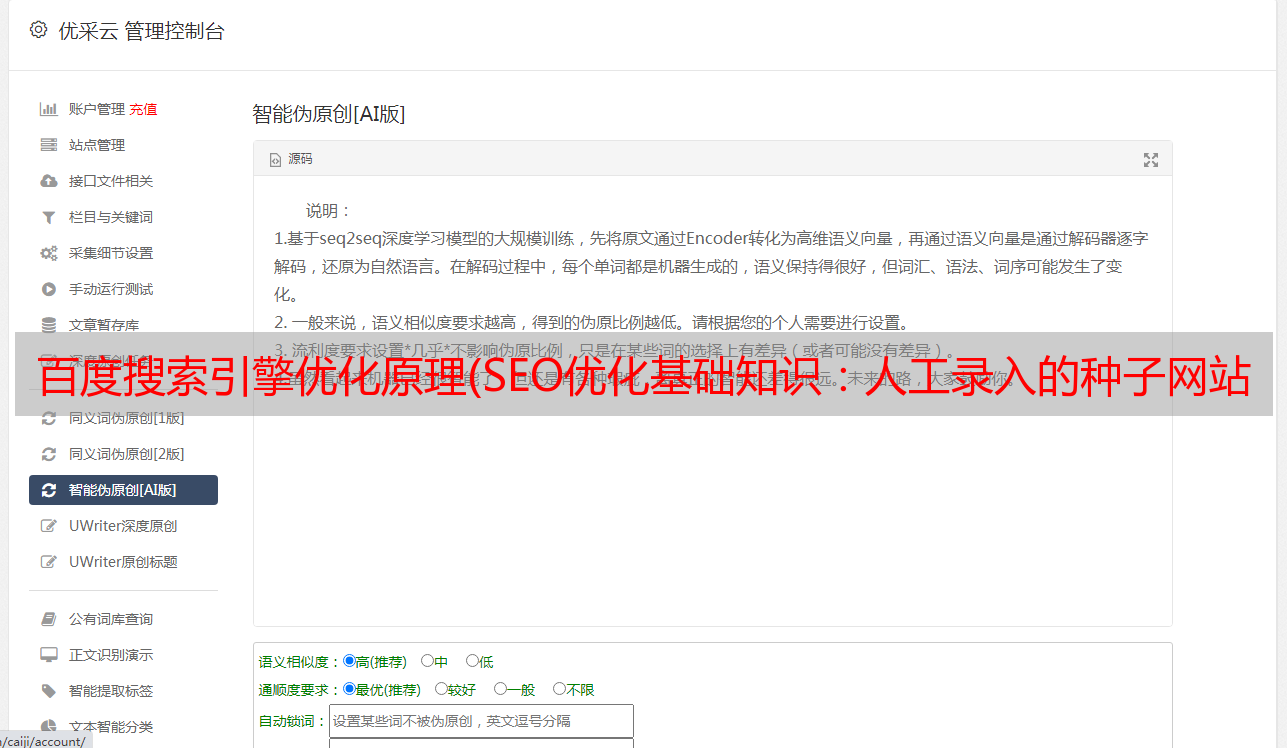Click the edit icon for UWriter深度原创
This screenshot has height=748, width=1287.
[x=48, y=526]
